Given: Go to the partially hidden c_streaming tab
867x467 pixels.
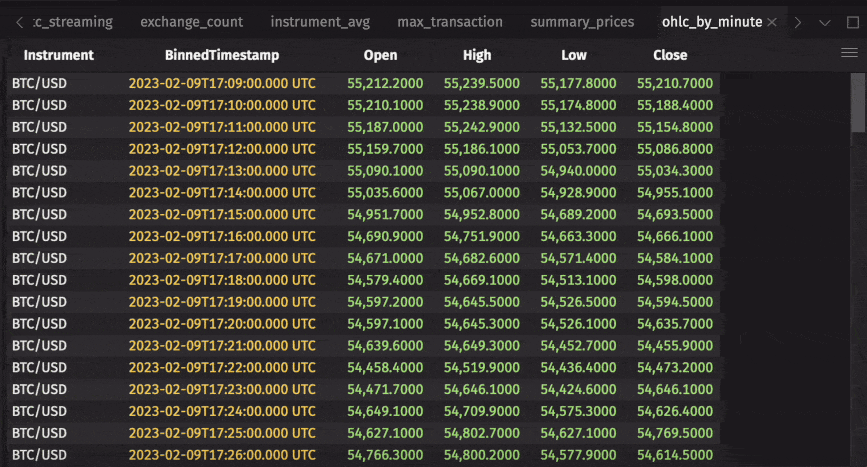Looking at the screenshot, I should (72, 22).
